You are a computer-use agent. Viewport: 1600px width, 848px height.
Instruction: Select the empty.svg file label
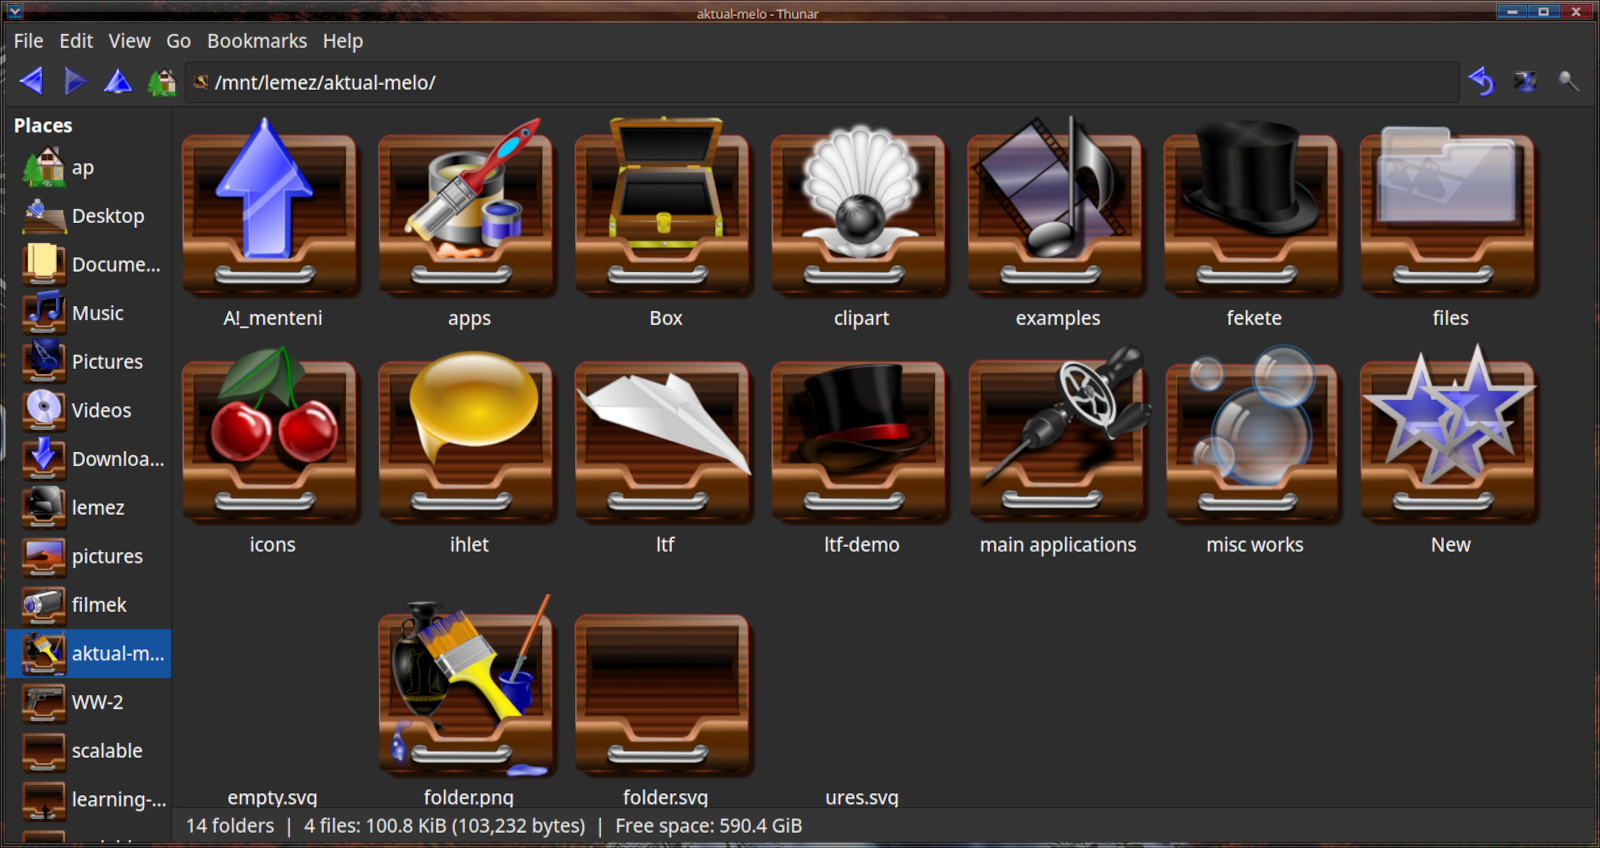pyautogui.click(x=272, y=797)
